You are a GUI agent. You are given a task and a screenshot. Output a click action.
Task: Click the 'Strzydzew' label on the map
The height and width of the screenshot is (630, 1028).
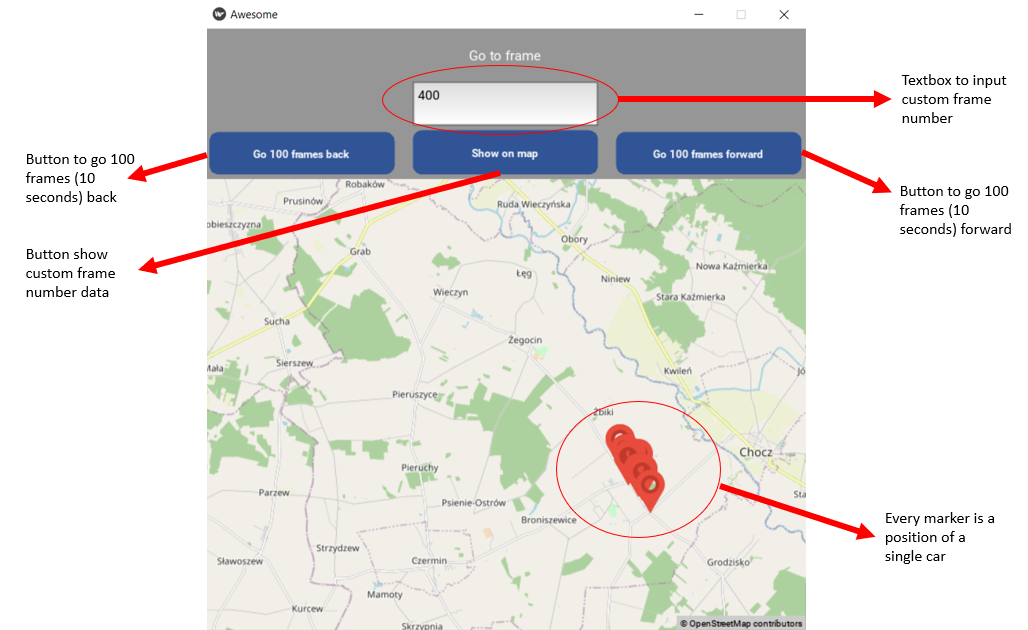(x=338, y=548)
